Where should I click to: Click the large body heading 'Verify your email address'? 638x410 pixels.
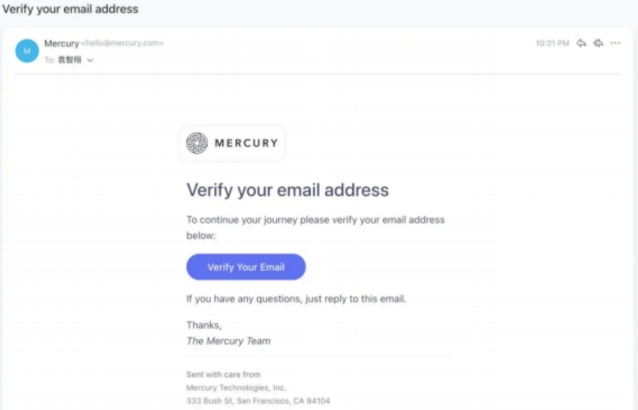287,190
